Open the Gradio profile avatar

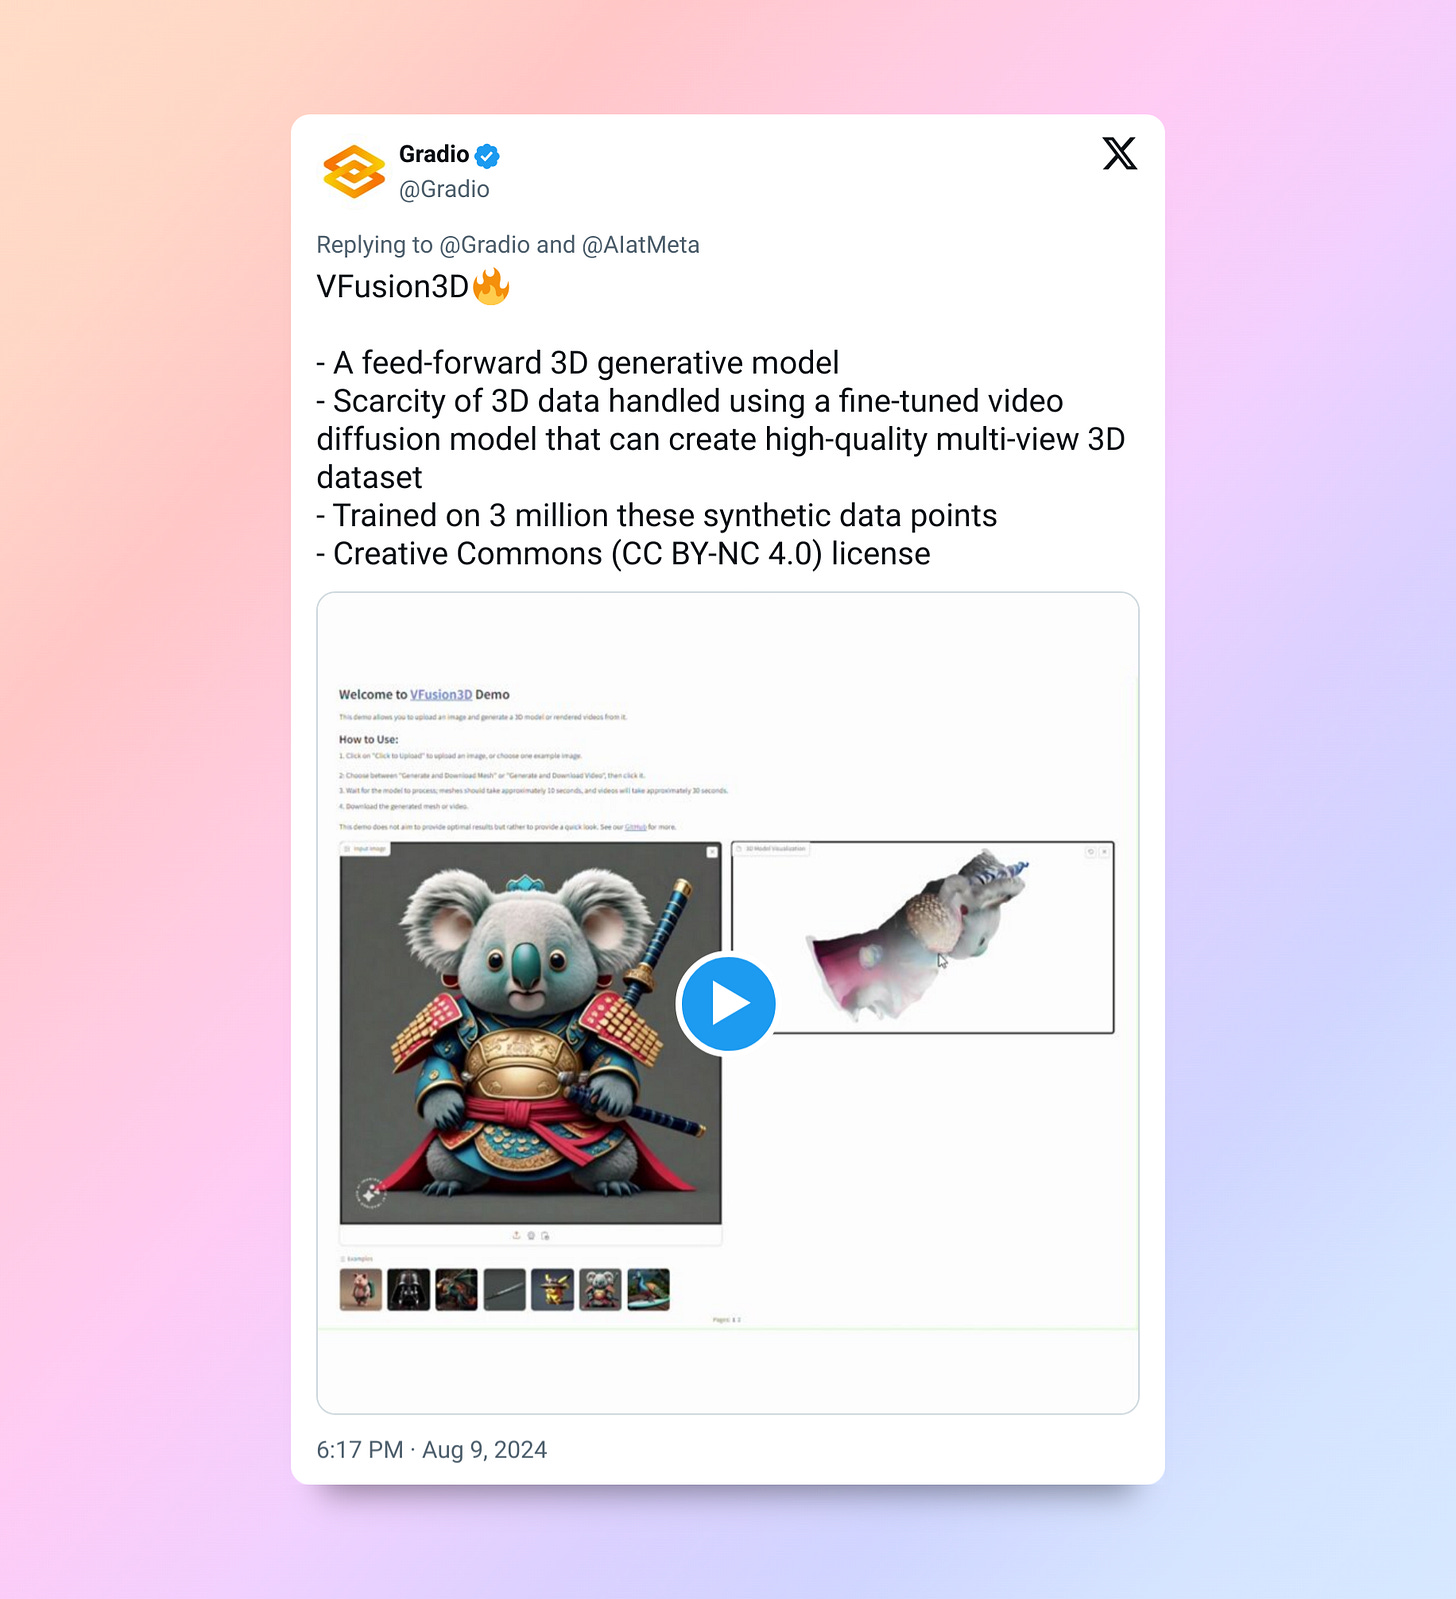[354, 171]
